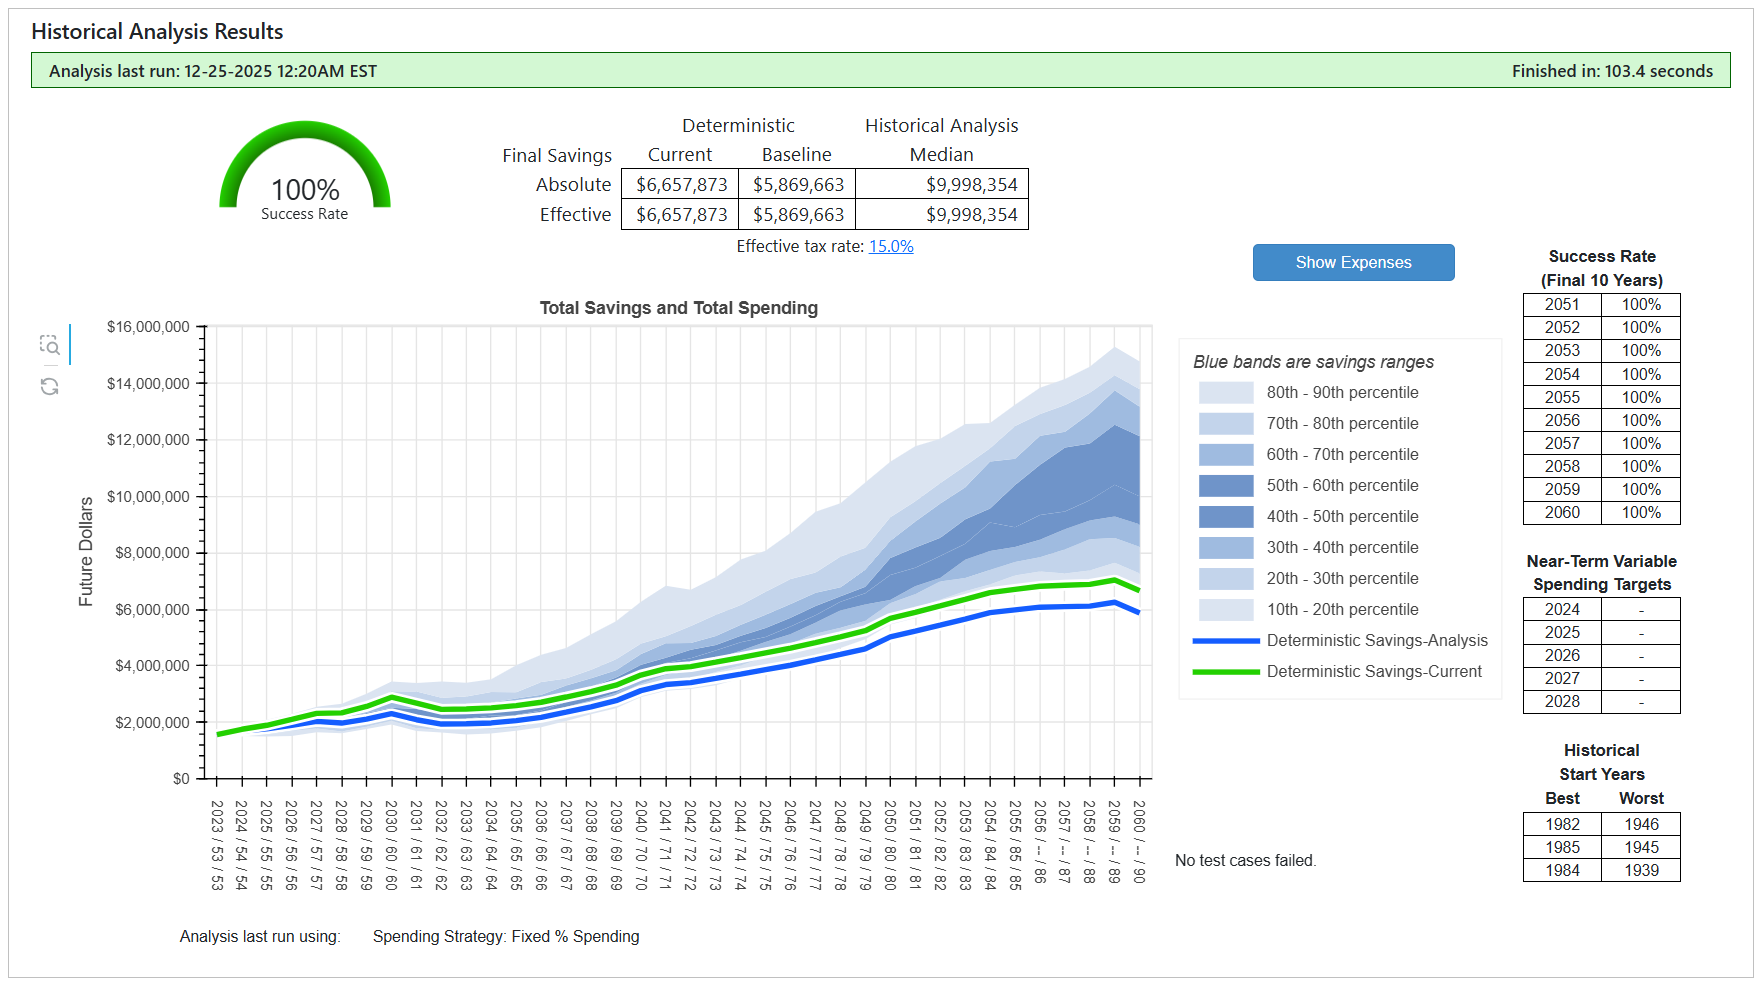Click the Show Expenses button
Viewport: 1764px width, 985px height.
(1353, 262)
